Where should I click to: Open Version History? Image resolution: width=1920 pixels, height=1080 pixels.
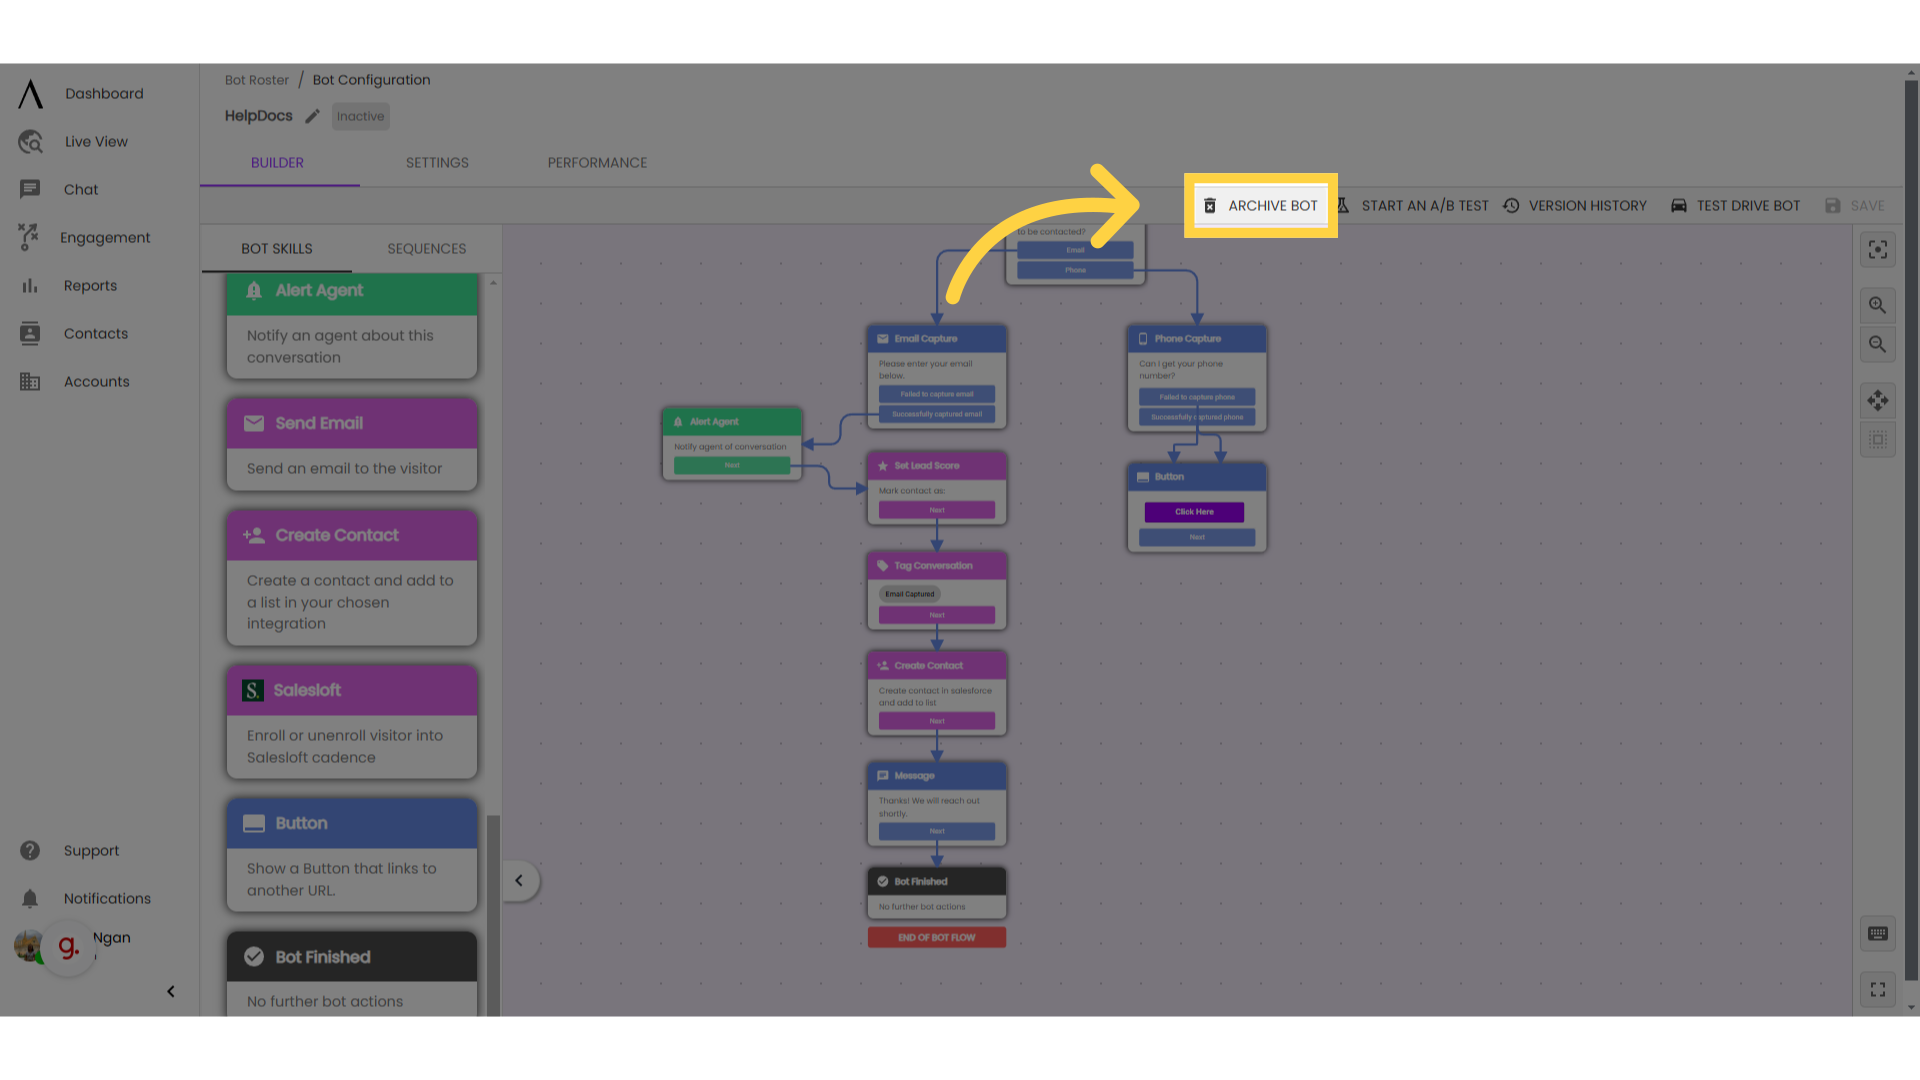click(1575, 206)
